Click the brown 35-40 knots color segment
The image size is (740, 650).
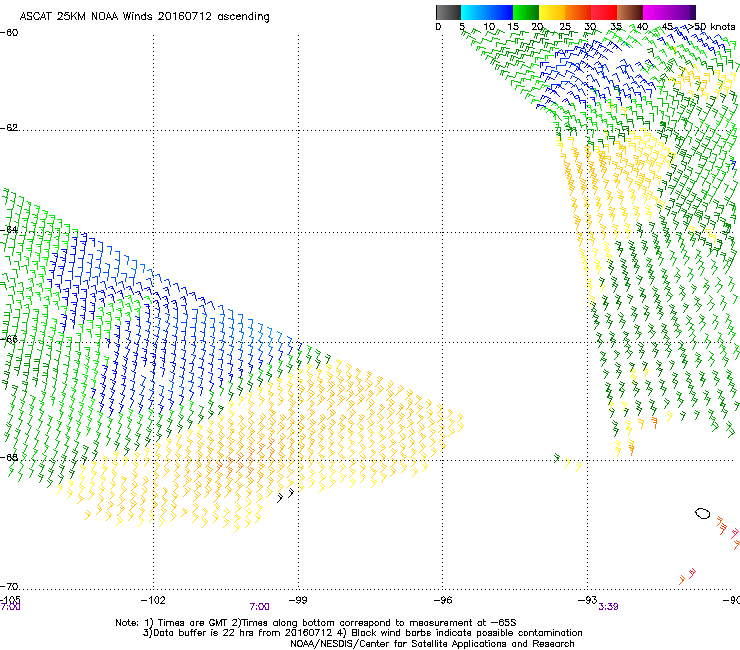(x=630, y=12)
